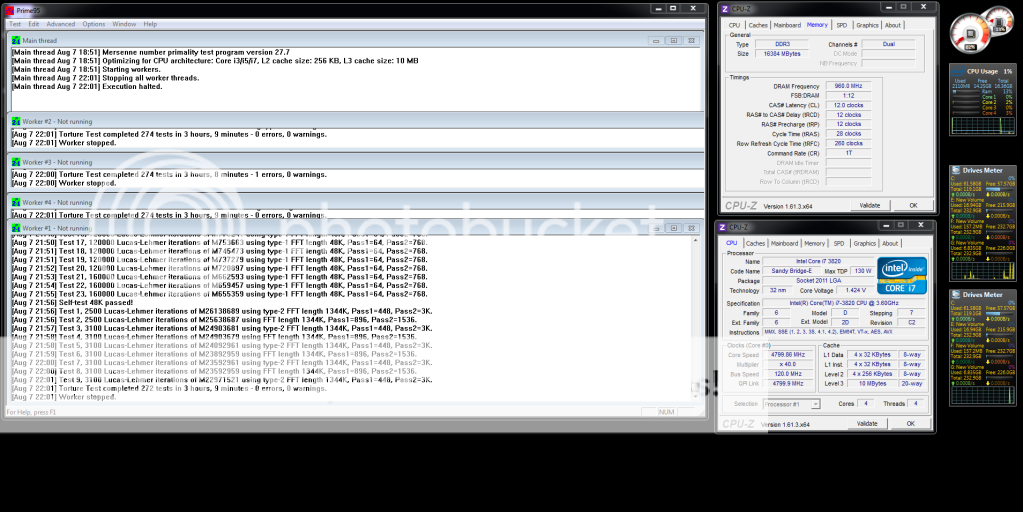The height and width of the screenshot is (512, 1023).
Task: Select the Worker #3 - Not running title bar
Action: 356,162
